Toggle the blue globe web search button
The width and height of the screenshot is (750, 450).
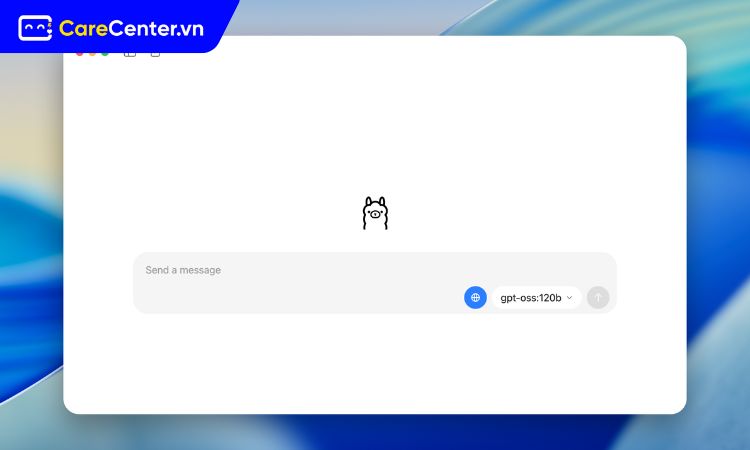(x=475, y=297)
